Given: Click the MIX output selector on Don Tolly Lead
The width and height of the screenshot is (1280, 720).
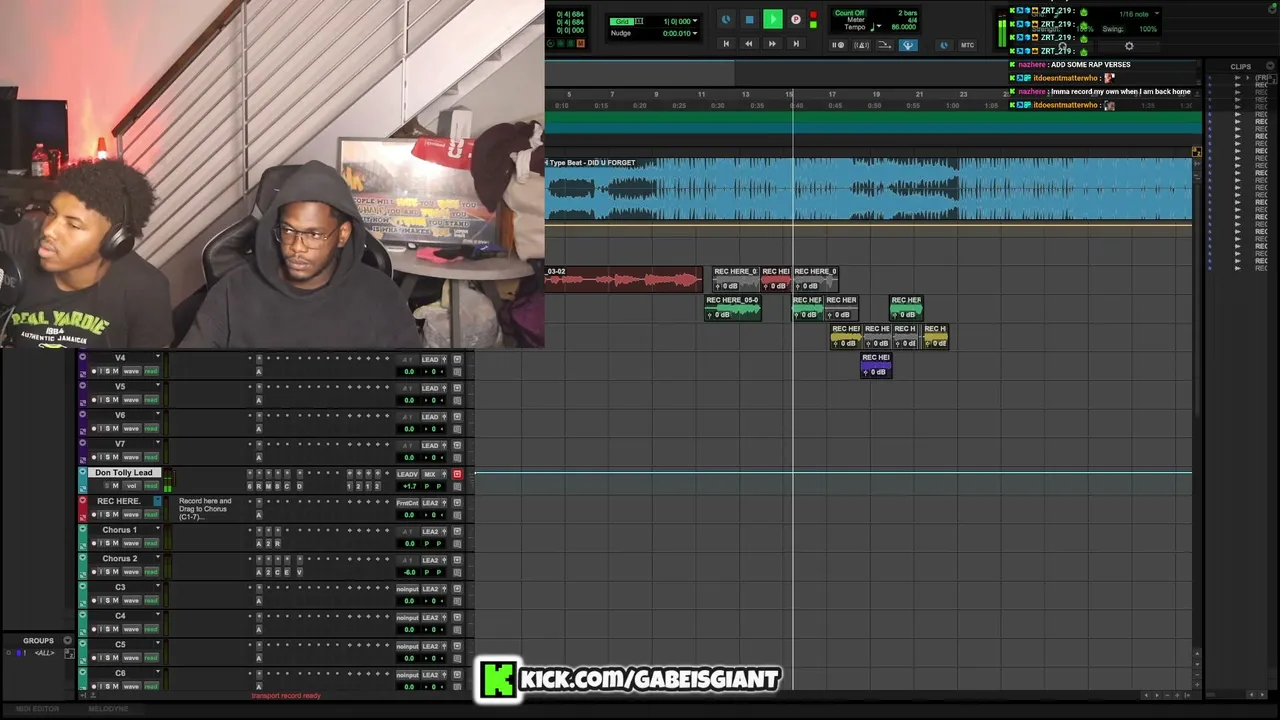Looking at the screenshot, I should [430, 474].
